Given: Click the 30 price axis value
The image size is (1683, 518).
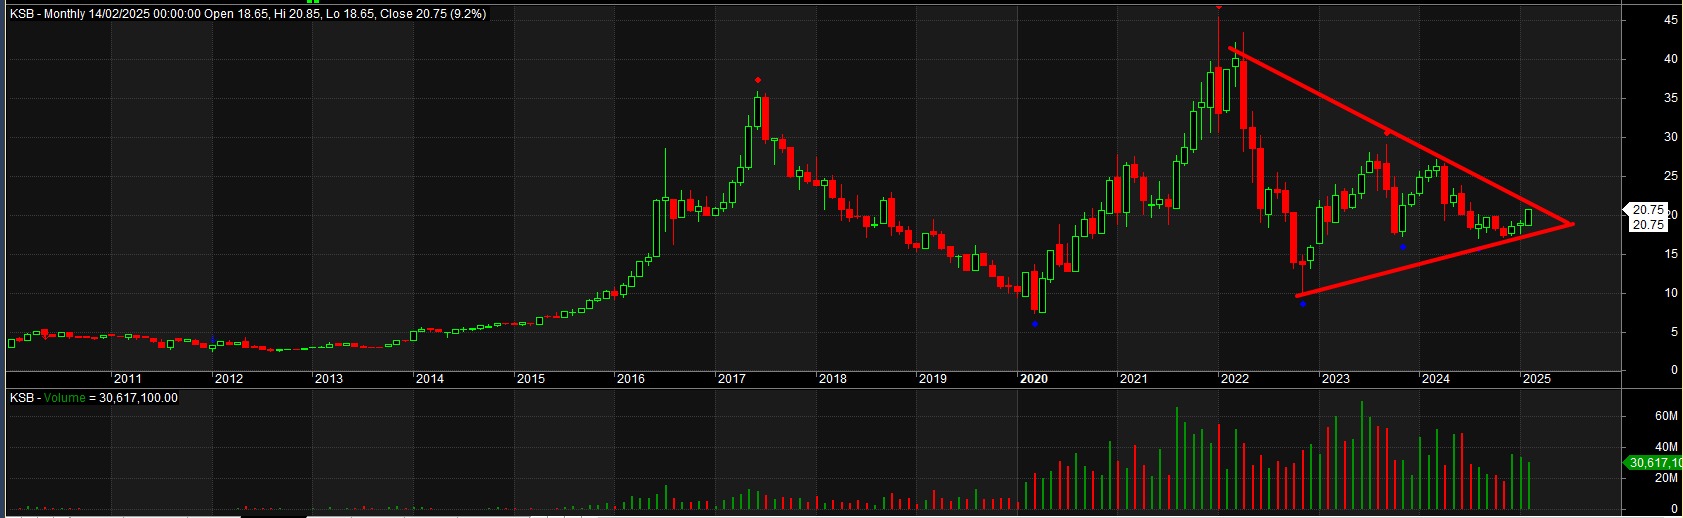Looking at the screenshot, I should point(1671,137).
